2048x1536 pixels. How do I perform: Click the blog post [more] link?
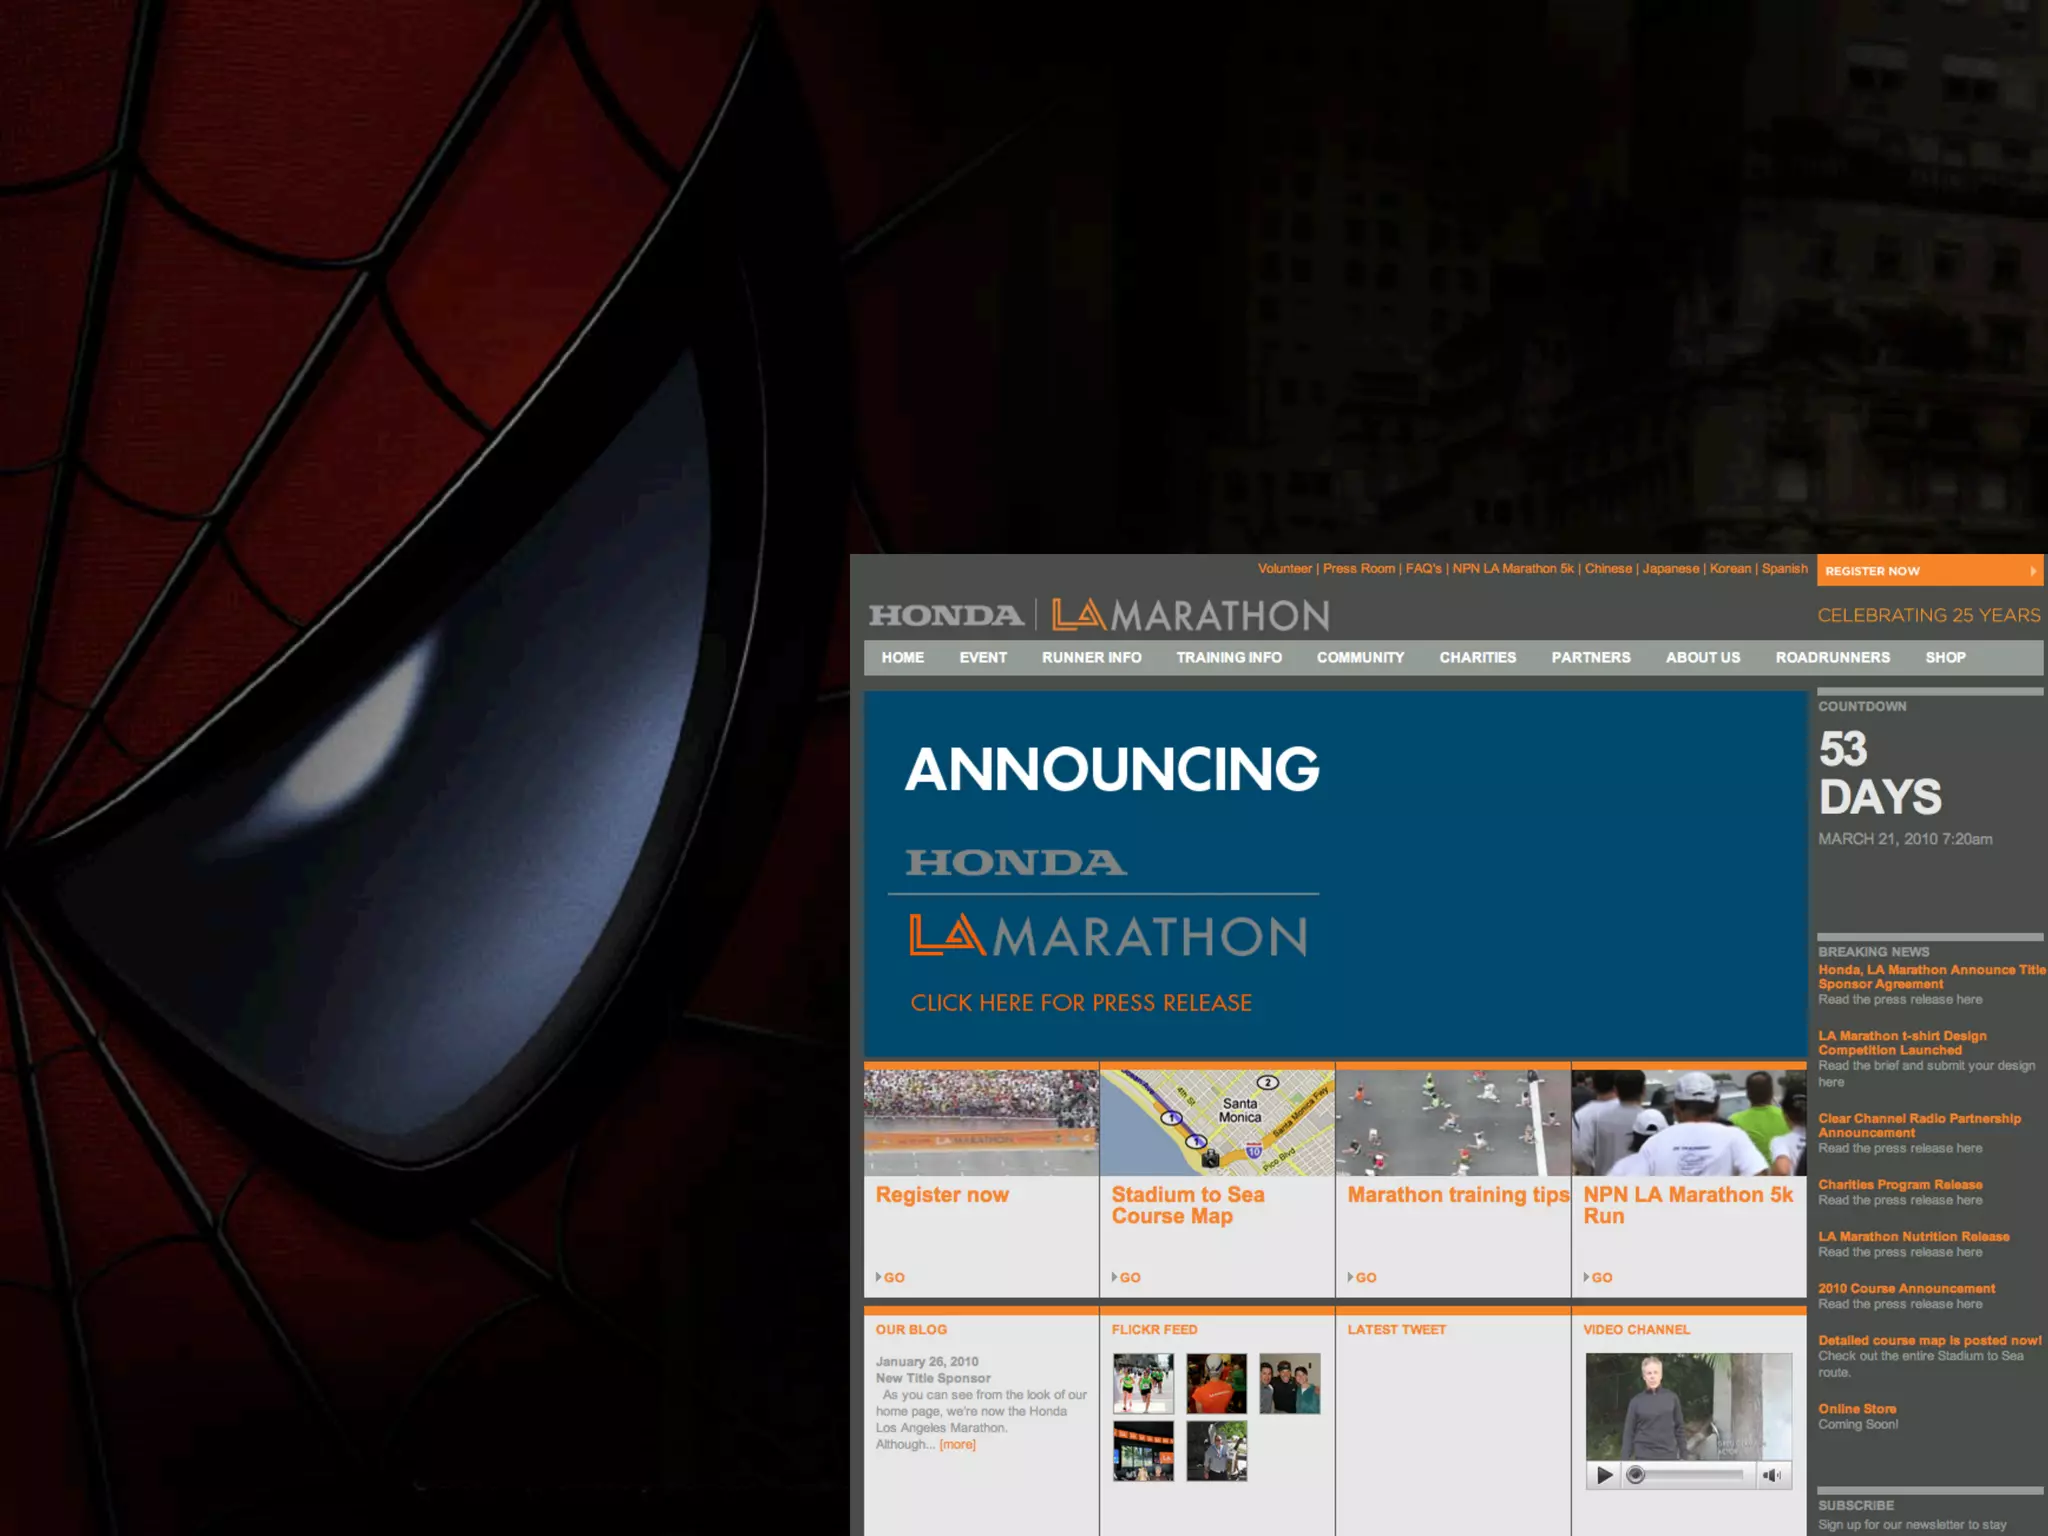tap(957, 1444)
